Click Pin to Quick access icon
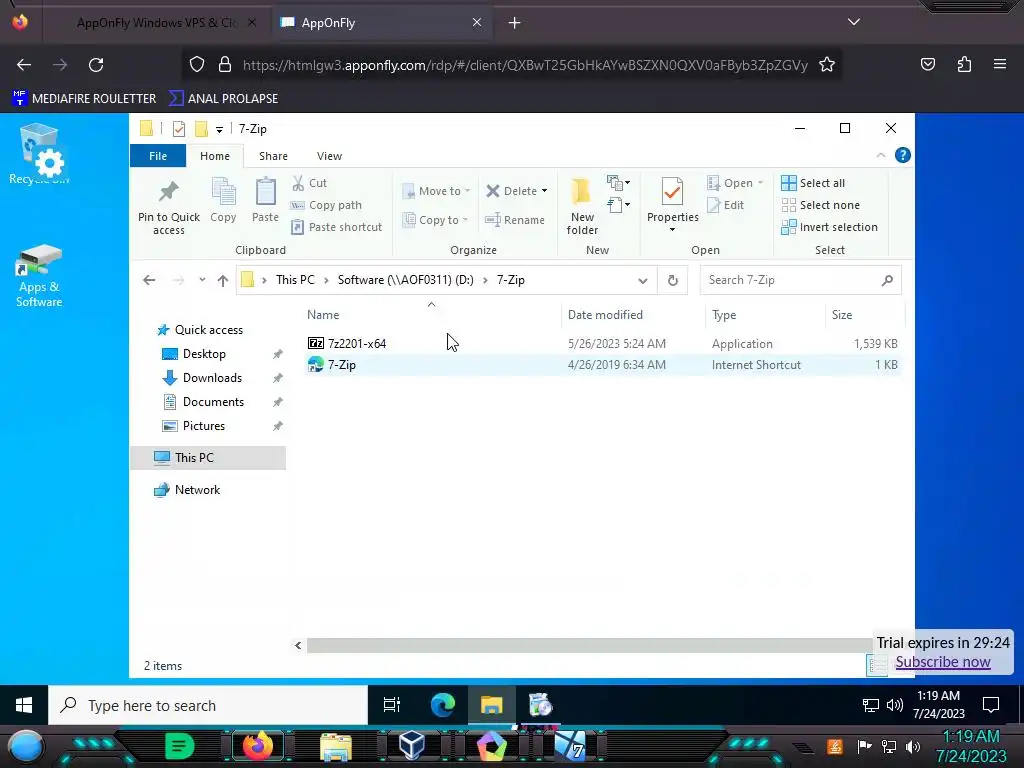Image resolution: width=1024 pixels, height=768 pixels. (x=168, y=191)
